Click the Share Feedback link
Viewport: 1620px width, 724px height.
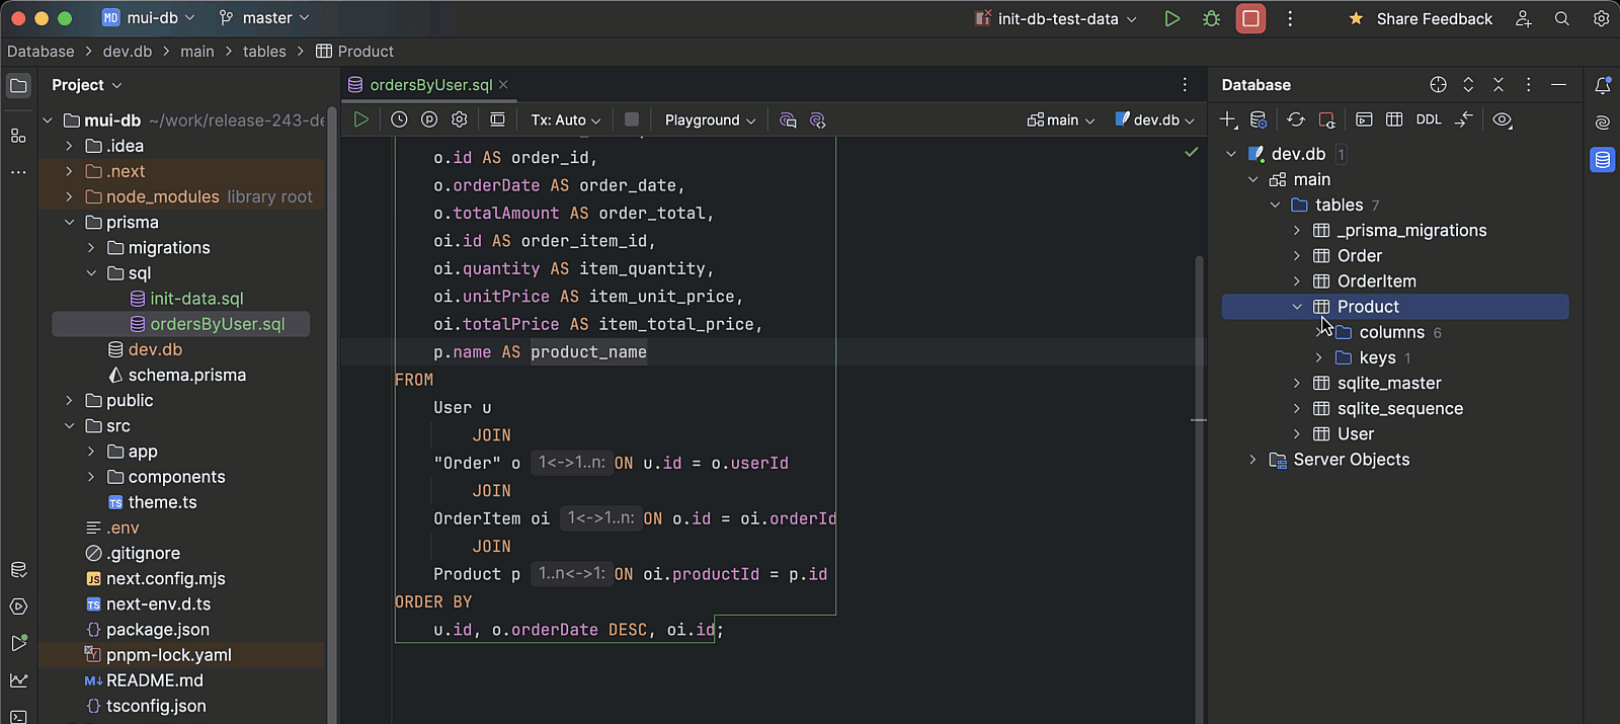tap(1433, 19)
